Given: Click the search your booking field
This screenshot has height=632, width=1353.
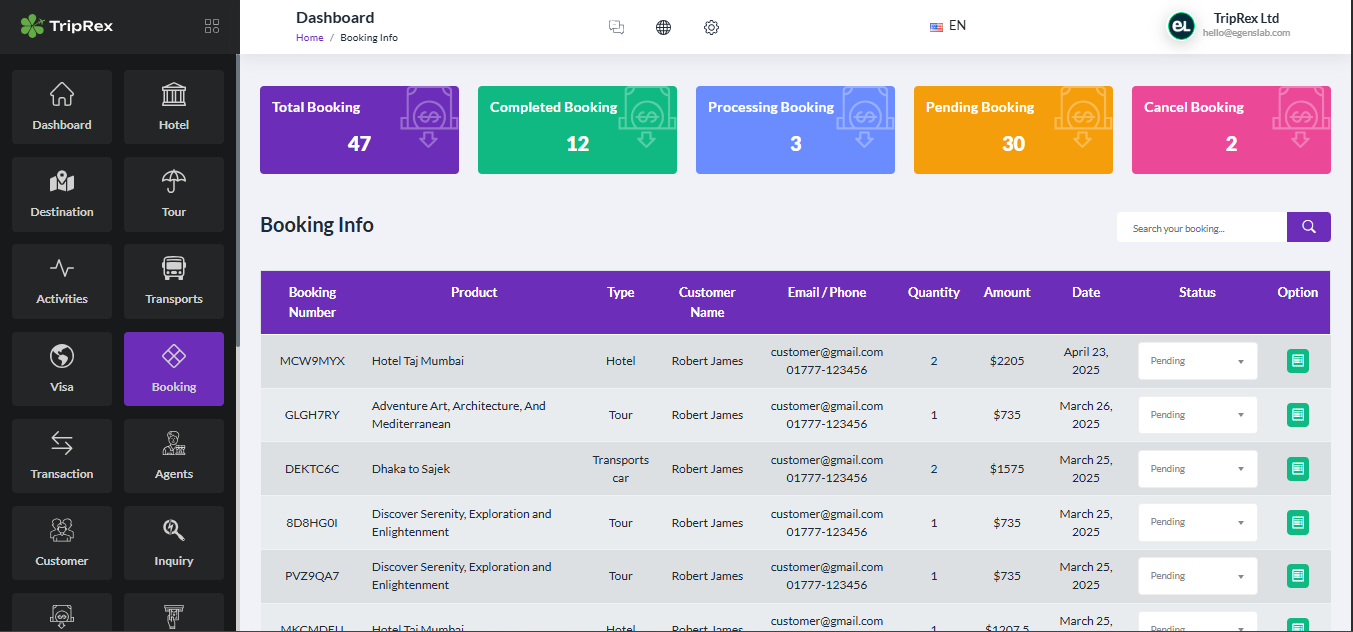Looking at the screenshot, I should [x=1200, y=228].
